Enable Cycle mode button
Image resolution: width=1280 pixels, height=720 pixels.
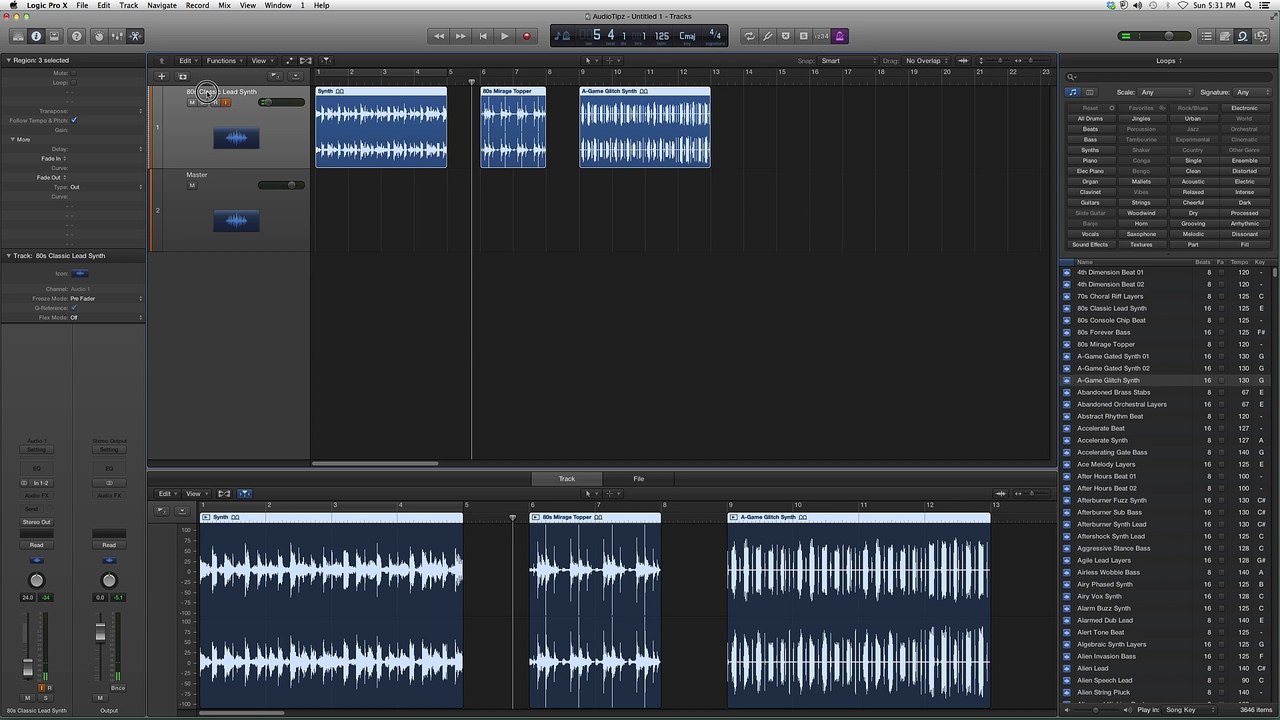coord(749,36)
